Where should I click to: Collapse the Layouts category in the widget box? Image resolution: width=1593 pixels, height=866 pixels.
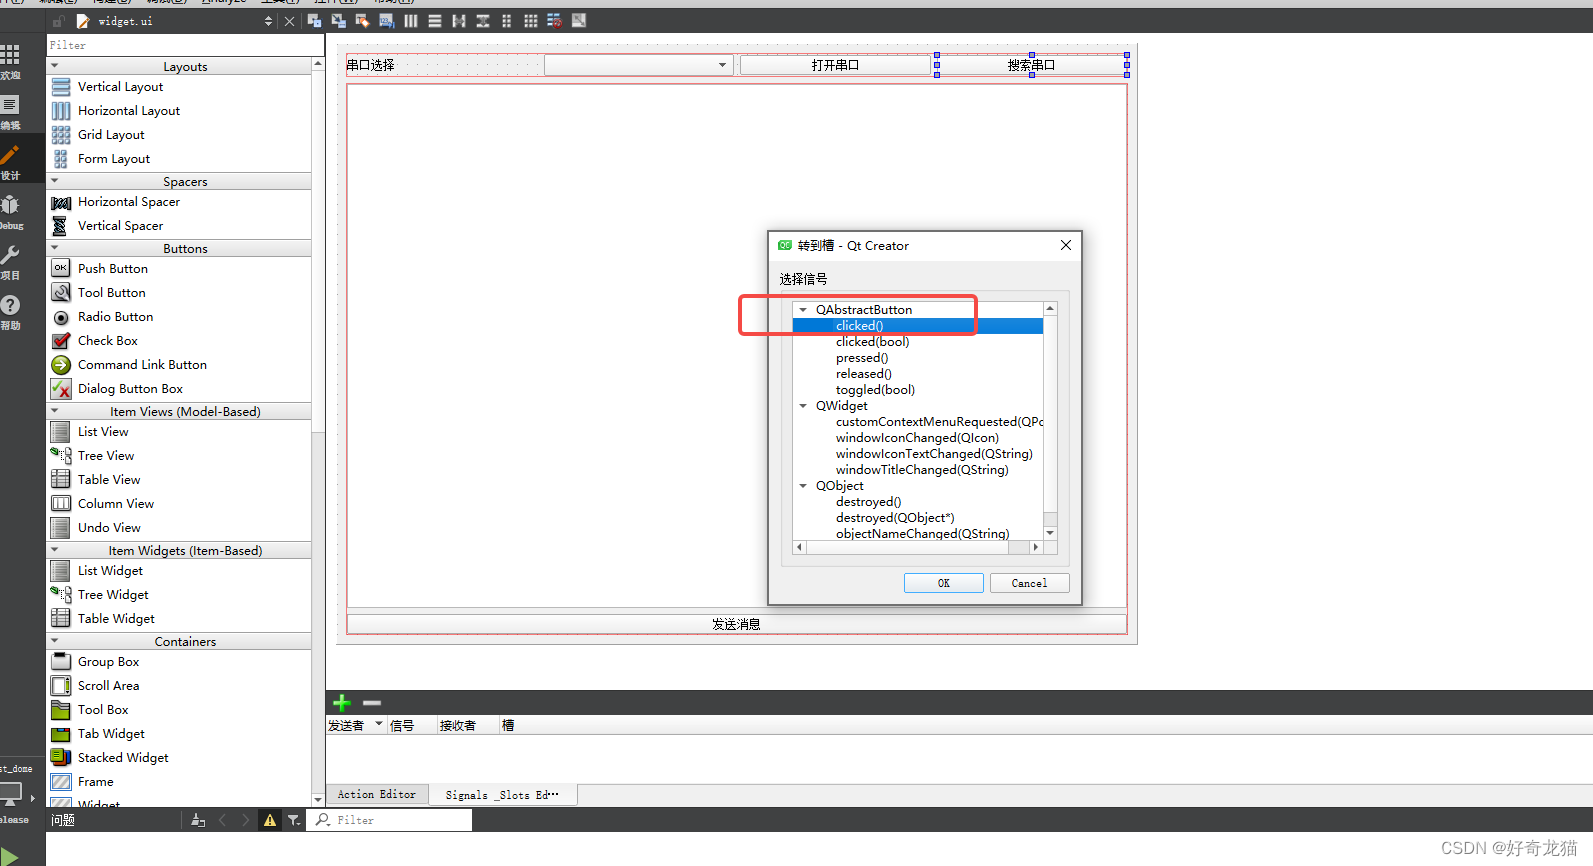point(54,66)
